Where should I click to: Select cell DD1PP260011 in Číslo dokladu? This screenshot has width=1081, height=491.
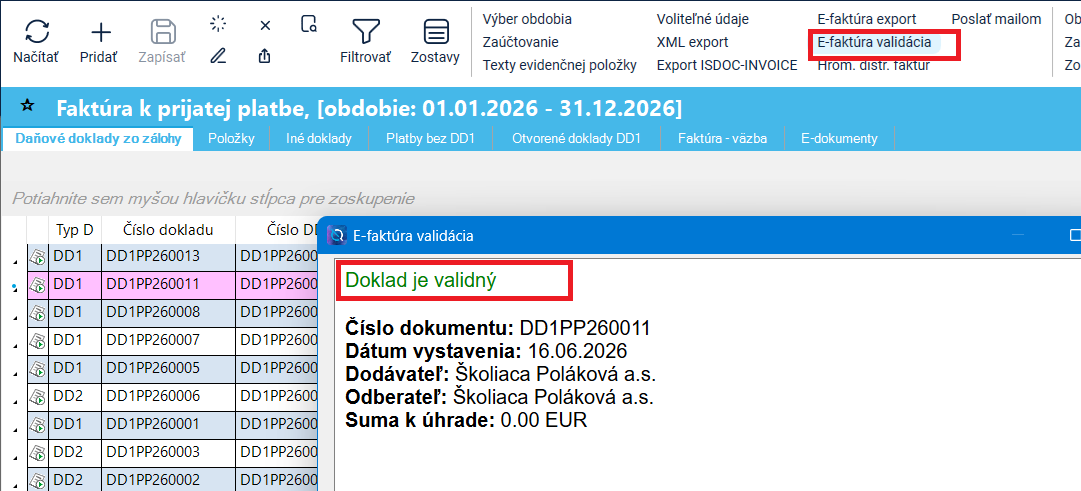(x=168, y=284)
